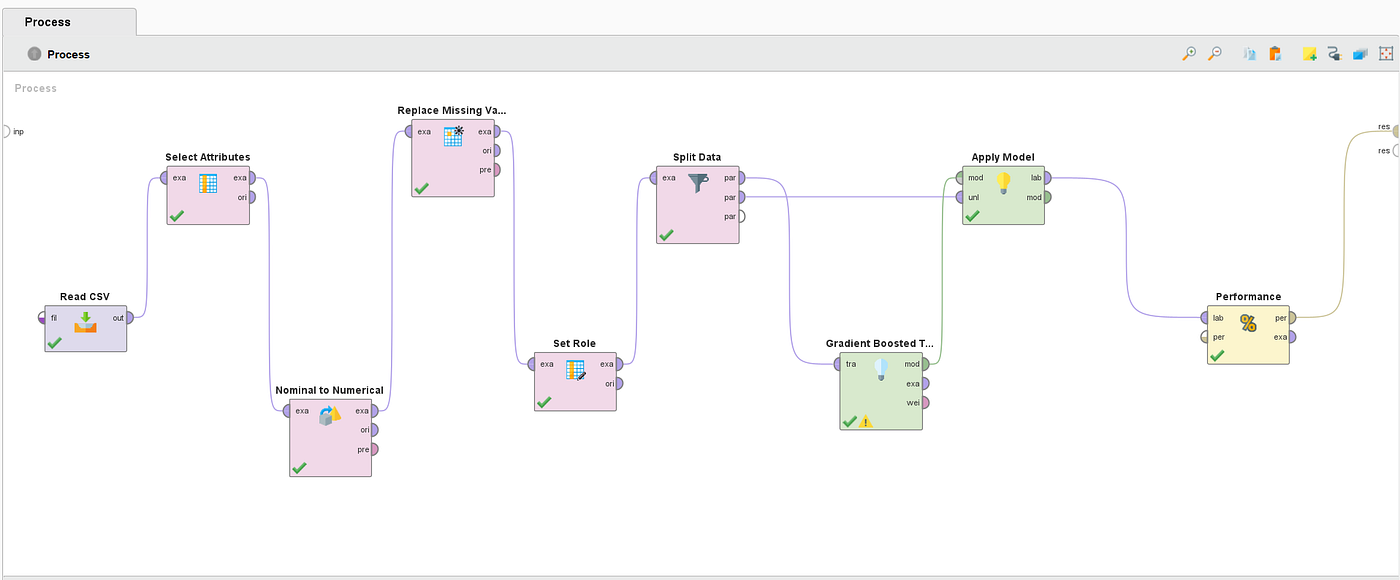Click the 'unl' input port of Apply Model
This screenshot has height=580, width=1400.
[960, 197]
